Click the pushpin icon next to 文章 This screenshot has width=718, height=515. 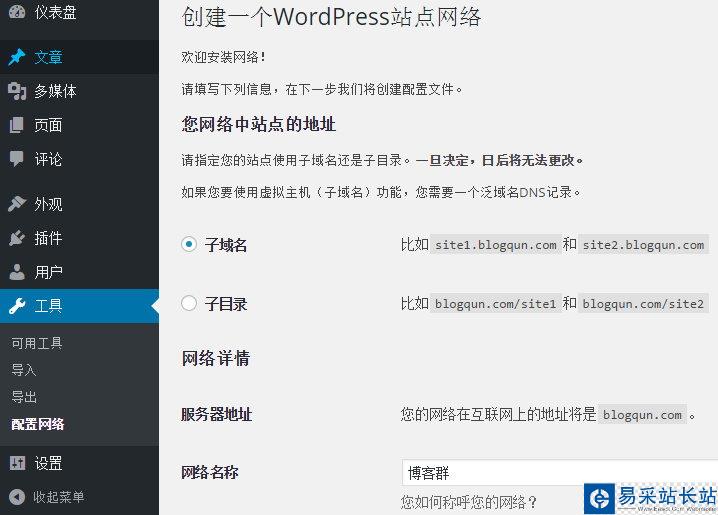click(x=17, y=57)
